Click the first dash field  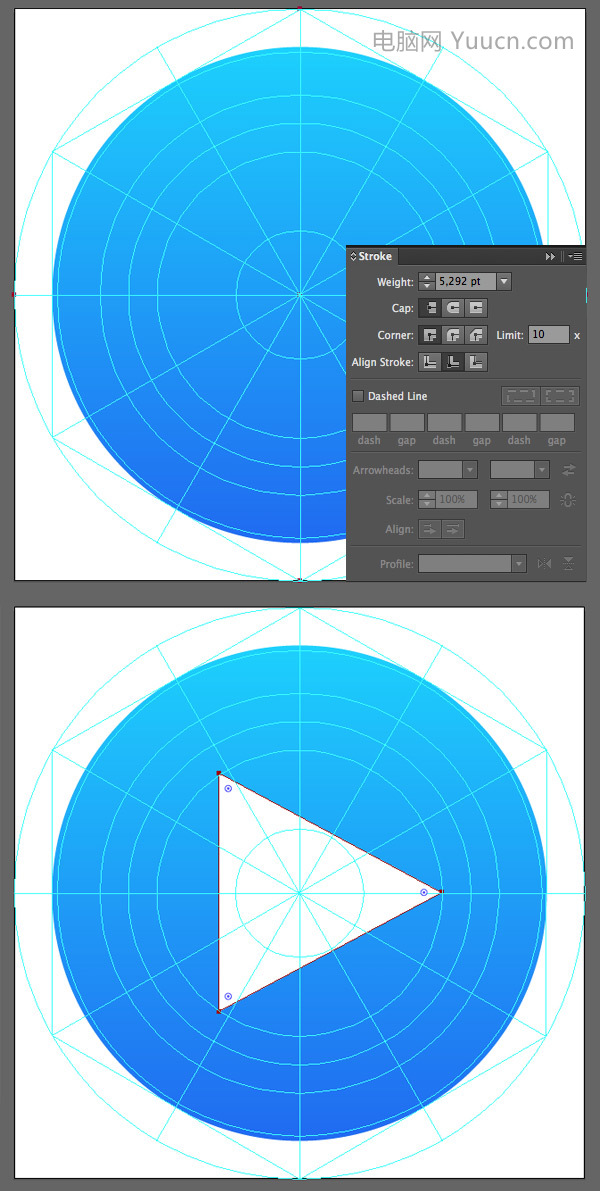(370, 422)
